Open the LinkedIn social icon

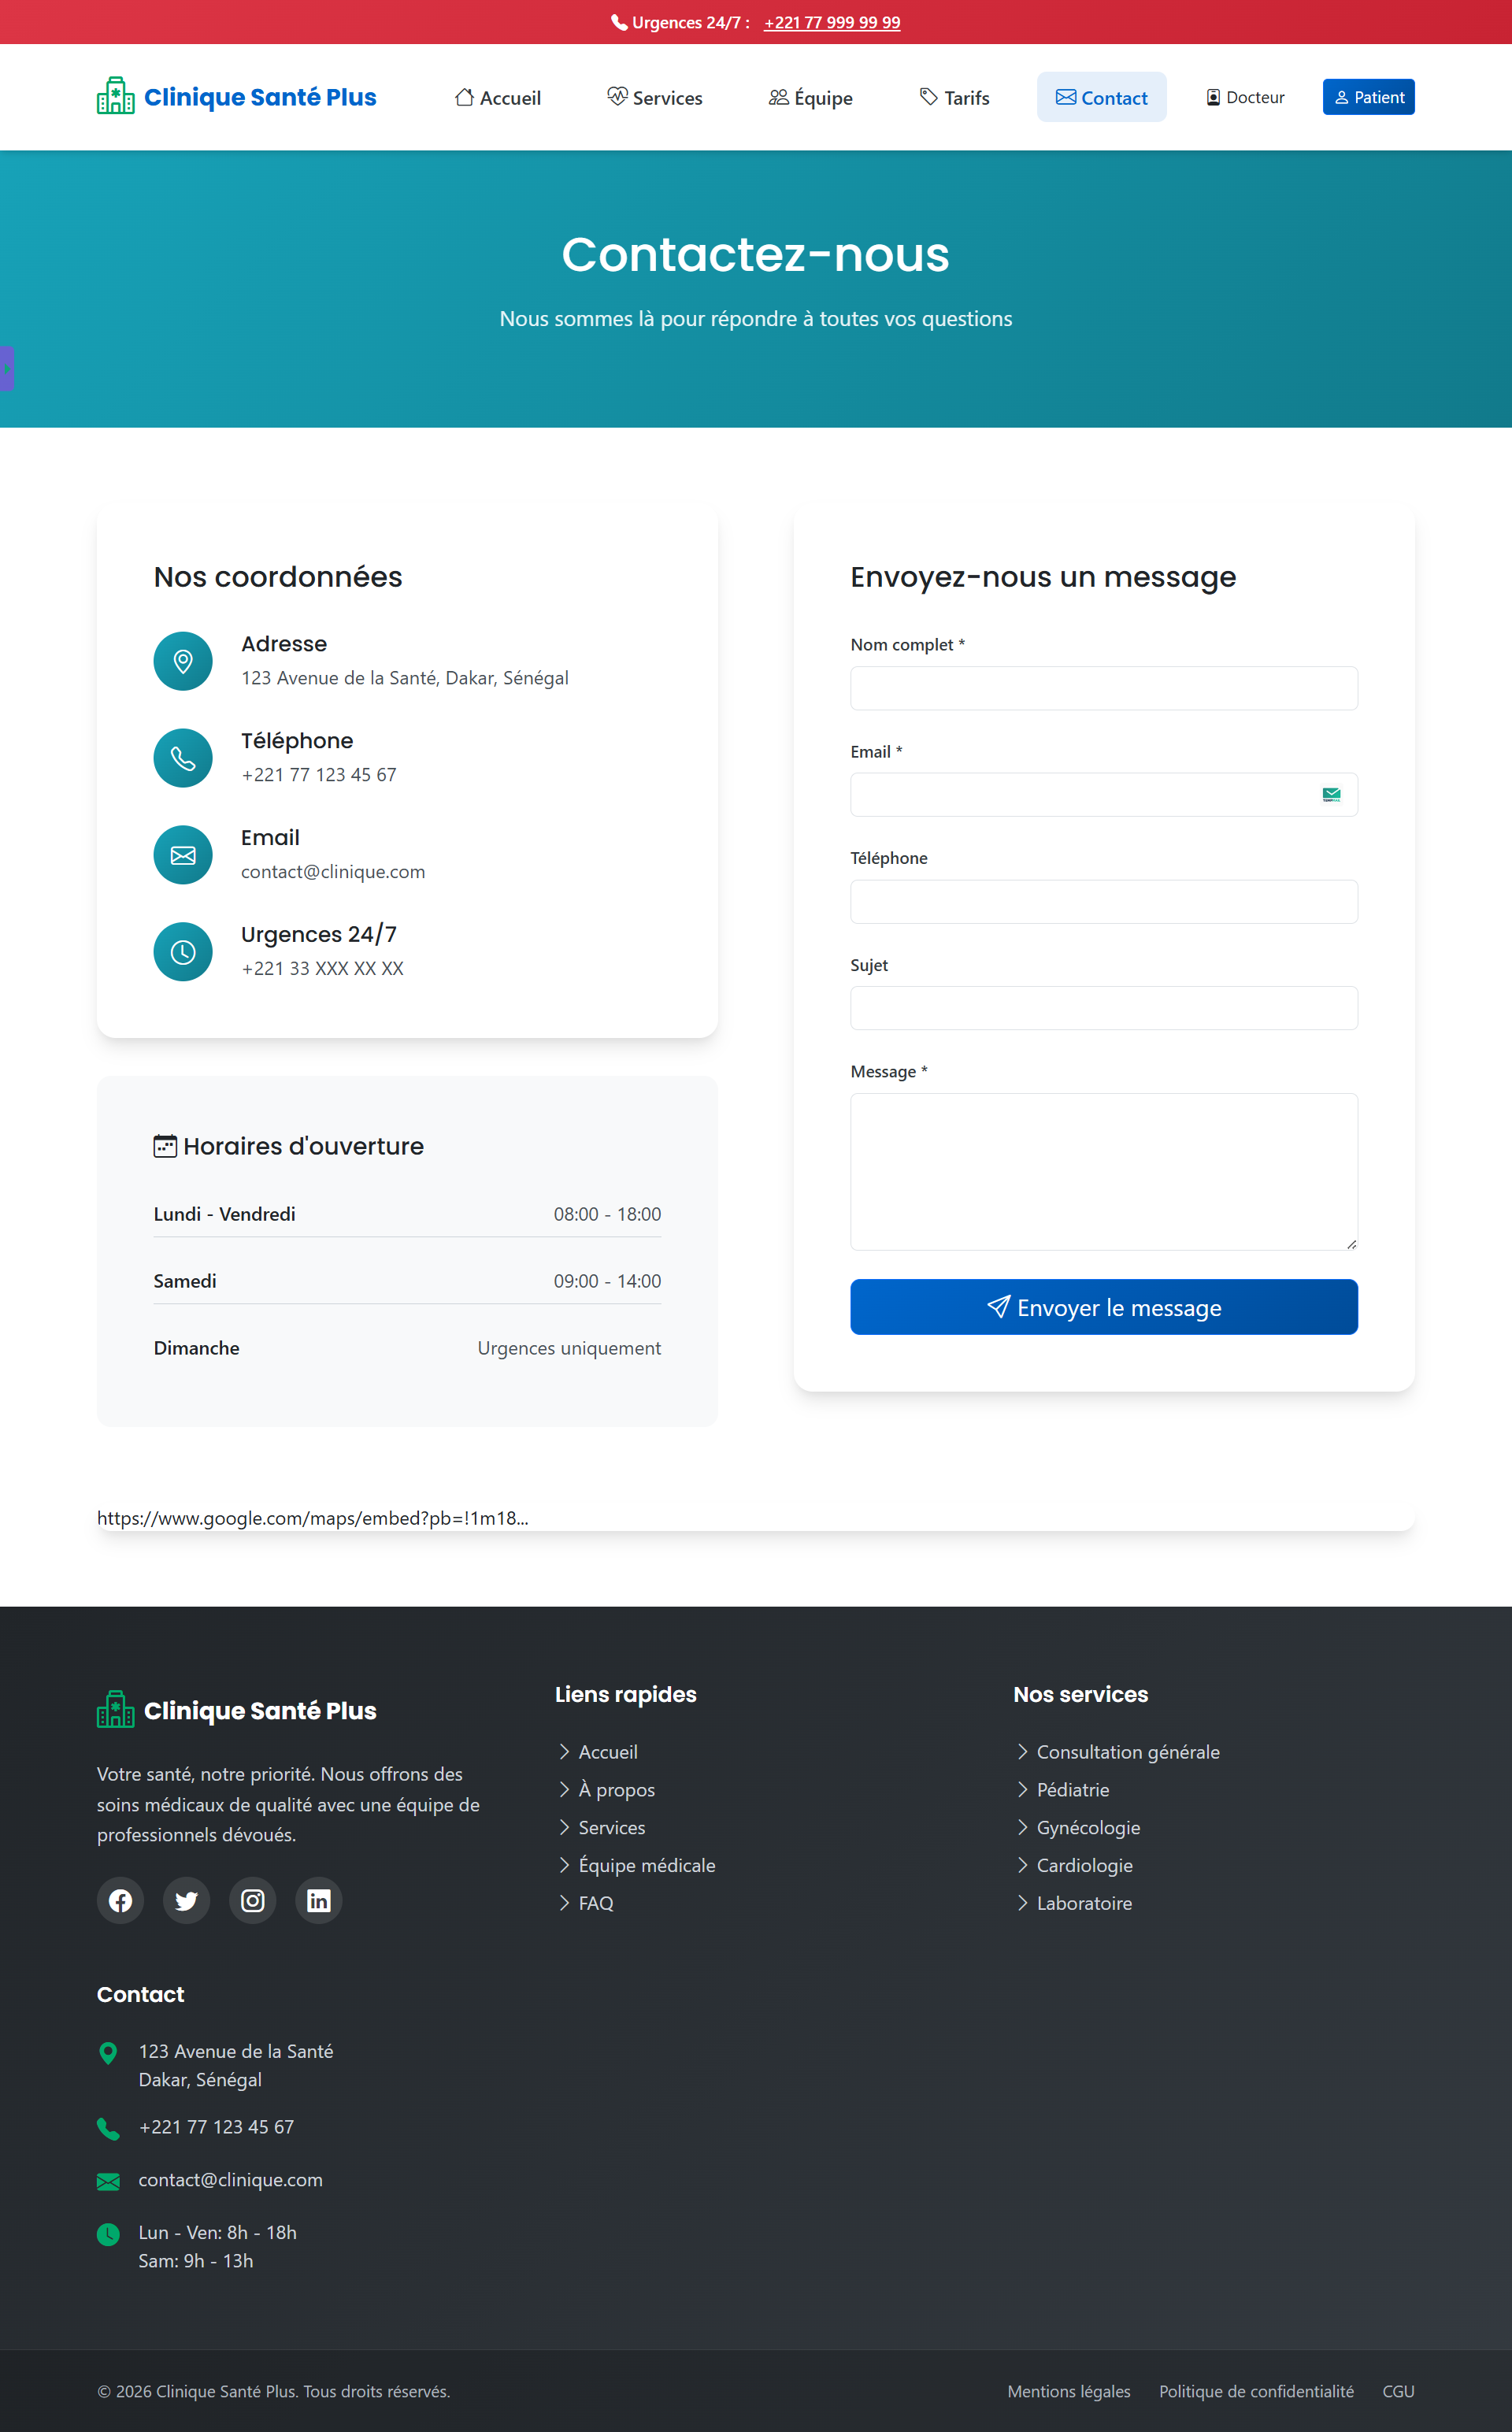319,1900
